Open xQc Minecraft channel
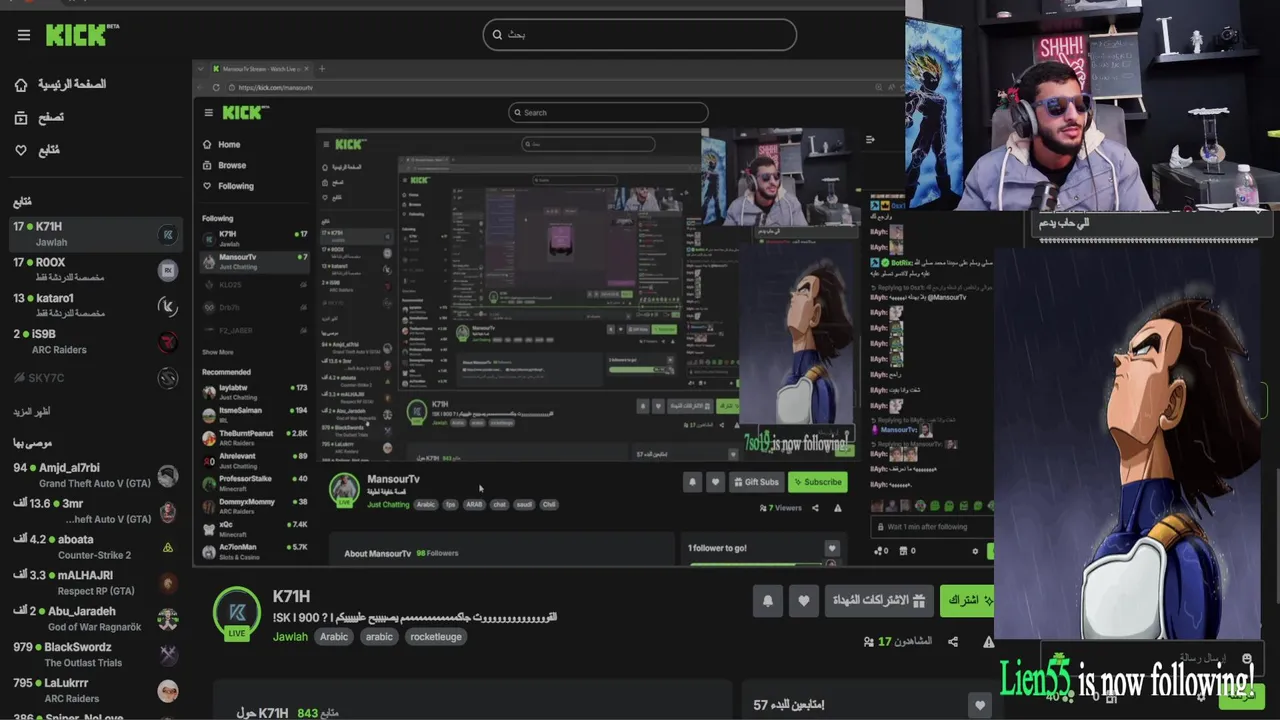 [254, 528]
